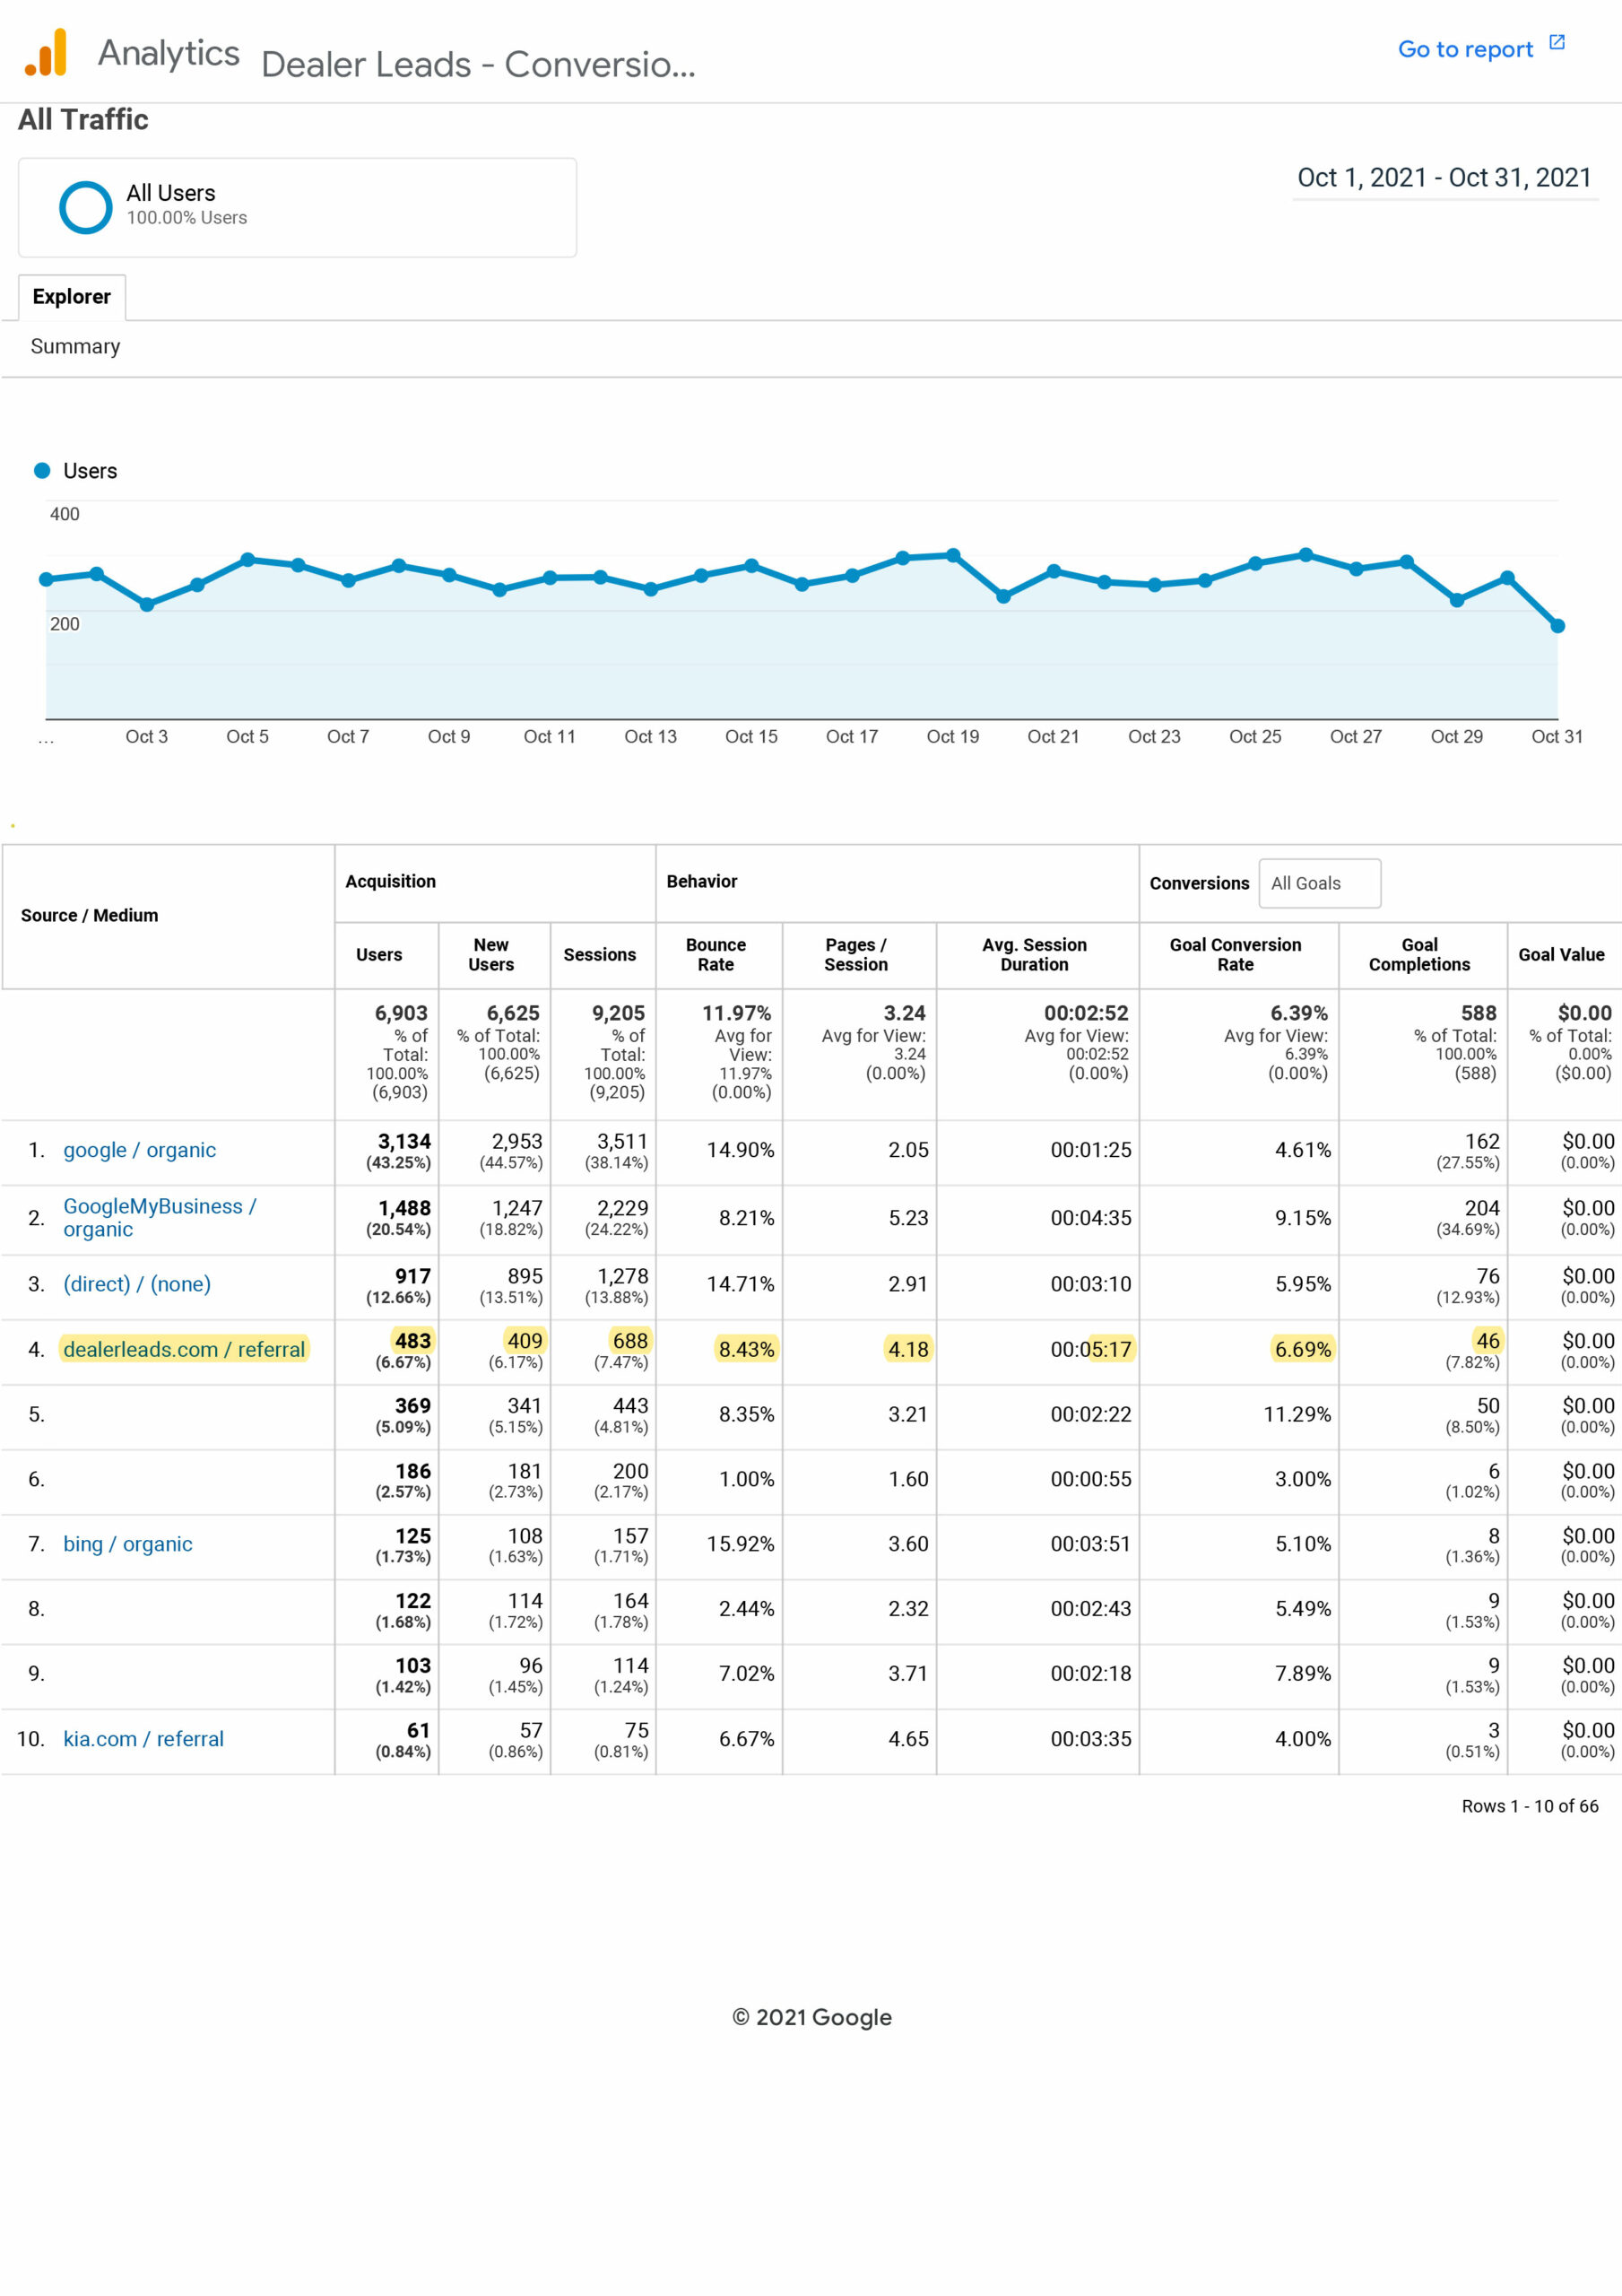Sort by Pages / Session column header
The height and width of the screenshot is (2296, 1622).
click(856, 955)
